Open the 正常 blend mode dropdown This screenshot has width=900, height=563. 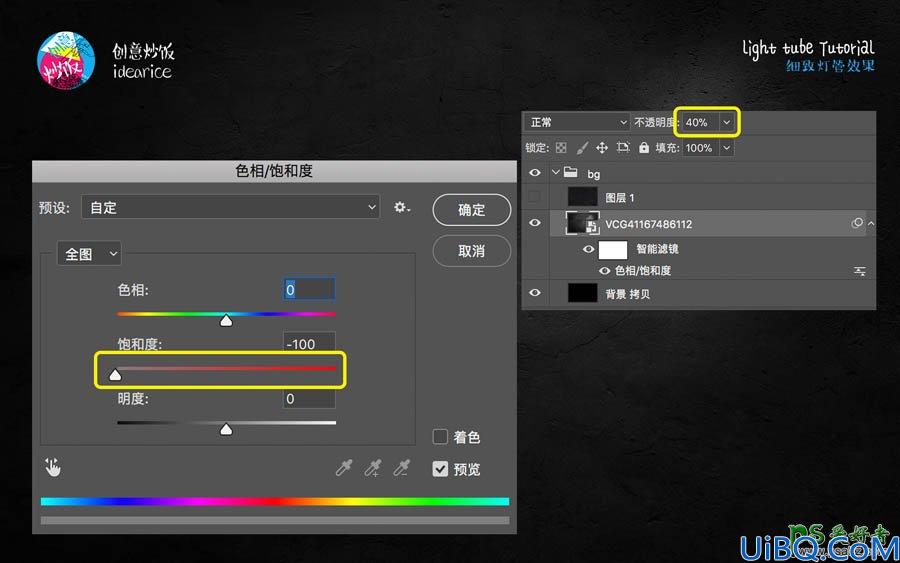coord(577,122)
